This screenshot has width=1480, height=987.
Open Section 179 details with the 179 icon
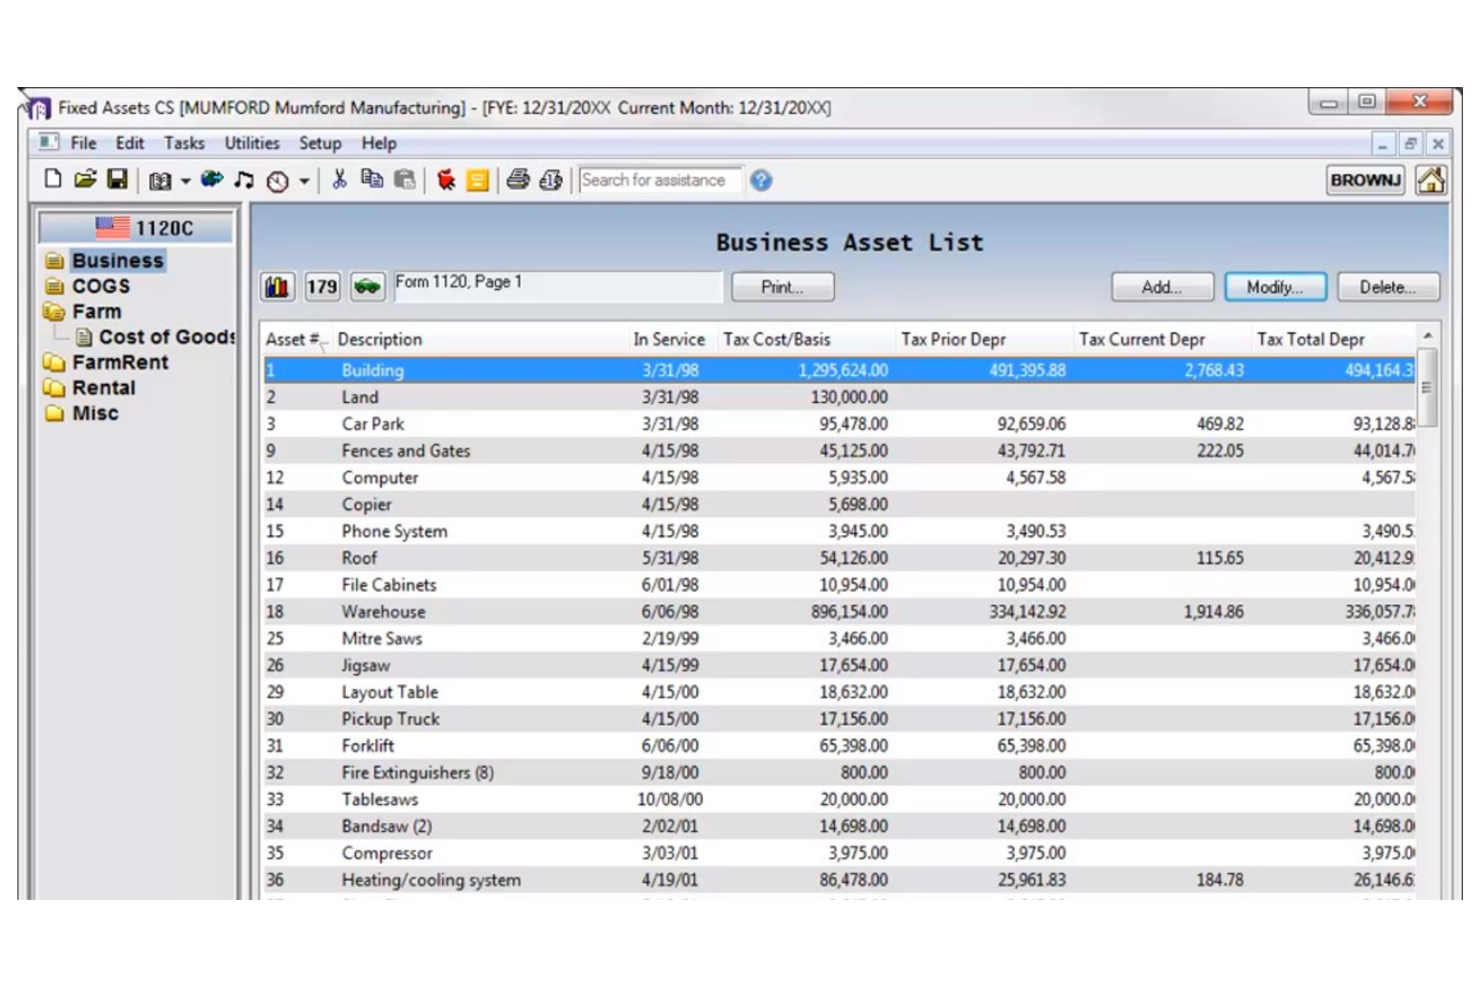320,287
